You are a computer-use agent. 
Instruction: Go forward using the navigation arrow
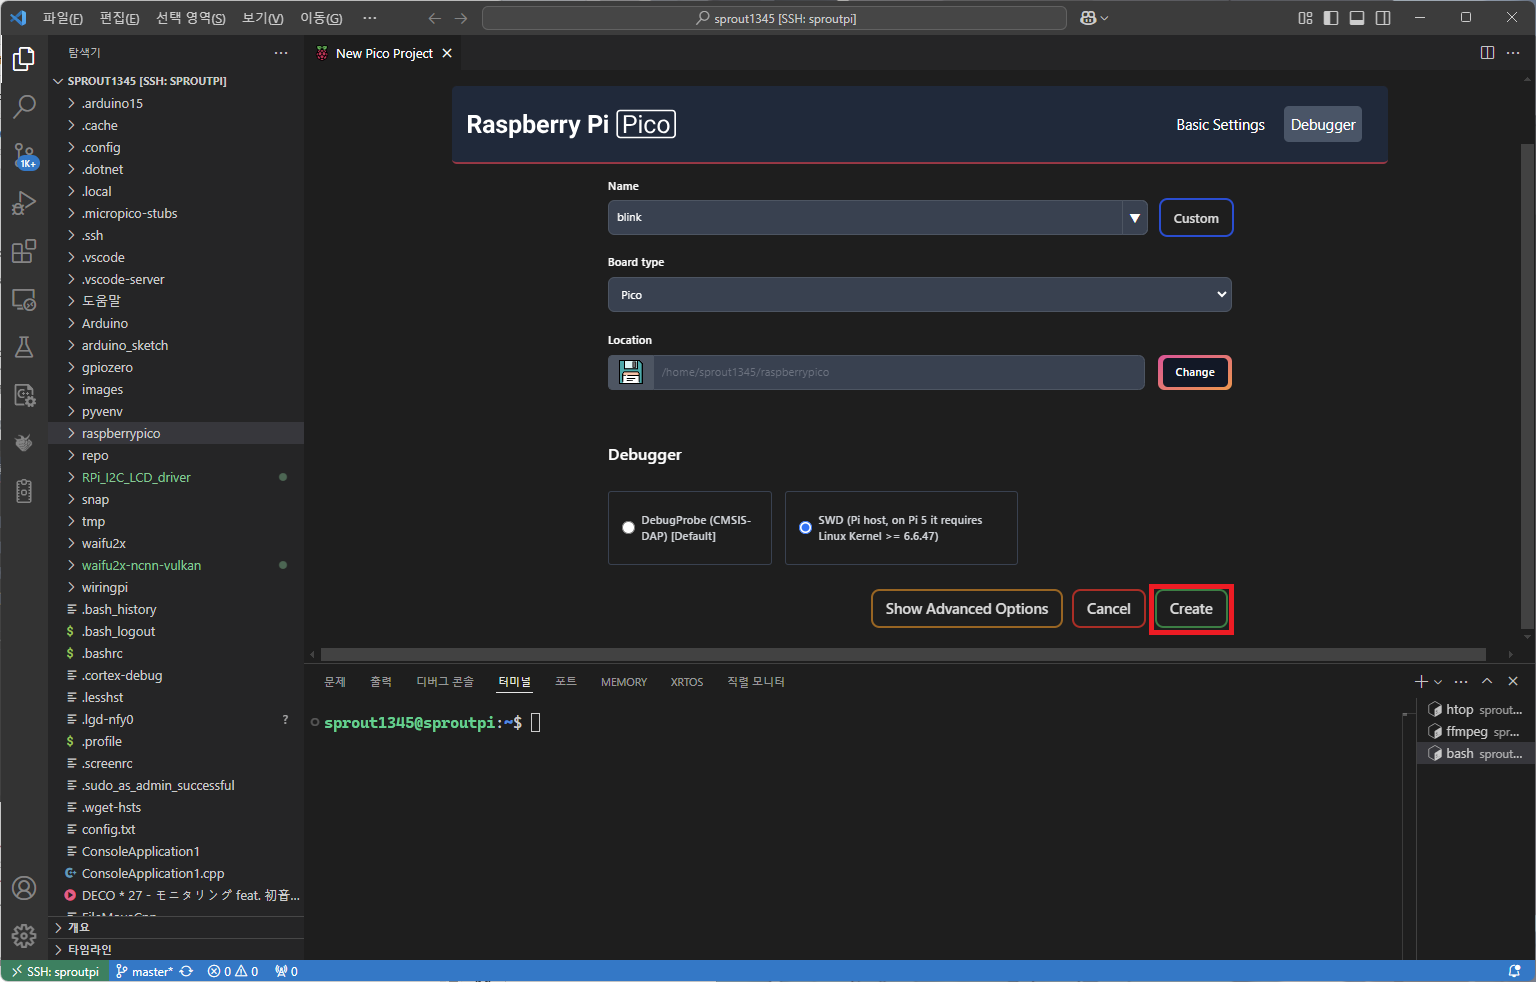tap(461, 18)
